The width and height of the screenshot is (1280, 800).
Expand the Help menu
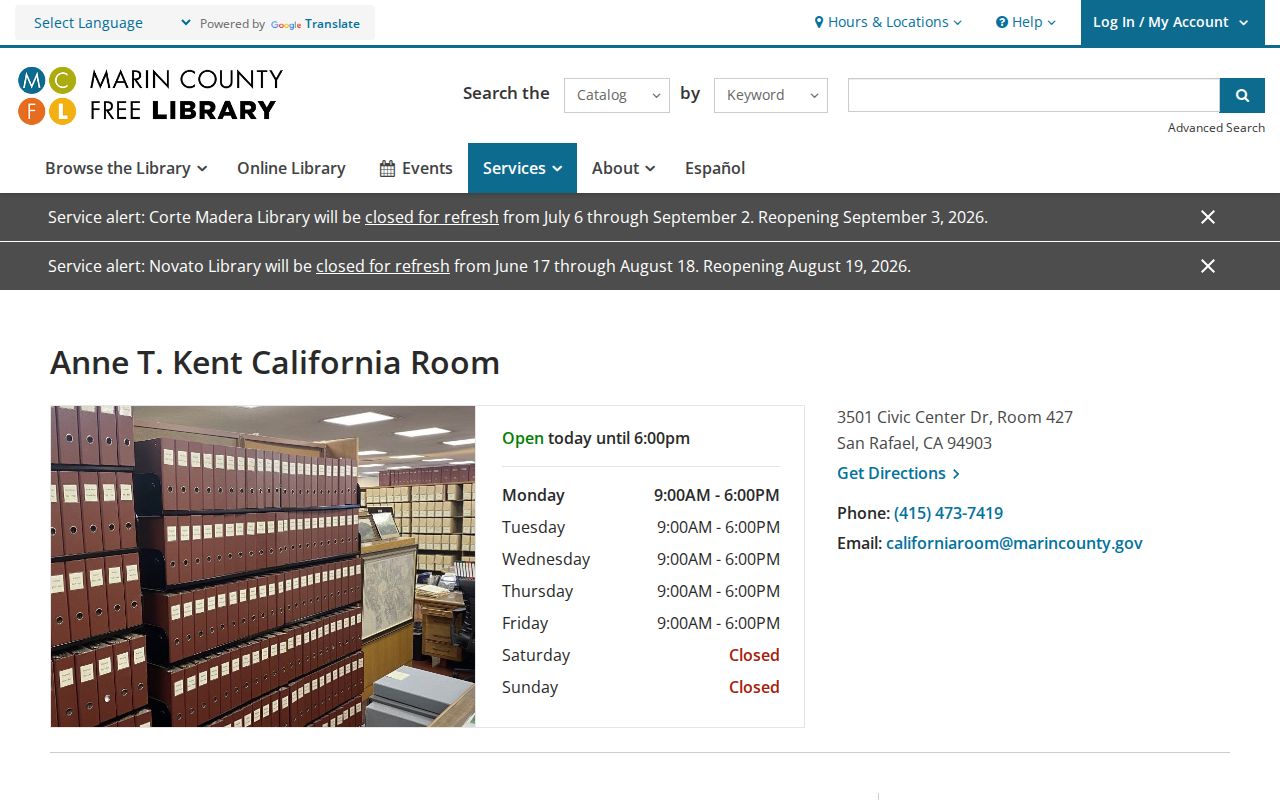click(1026, 22)
